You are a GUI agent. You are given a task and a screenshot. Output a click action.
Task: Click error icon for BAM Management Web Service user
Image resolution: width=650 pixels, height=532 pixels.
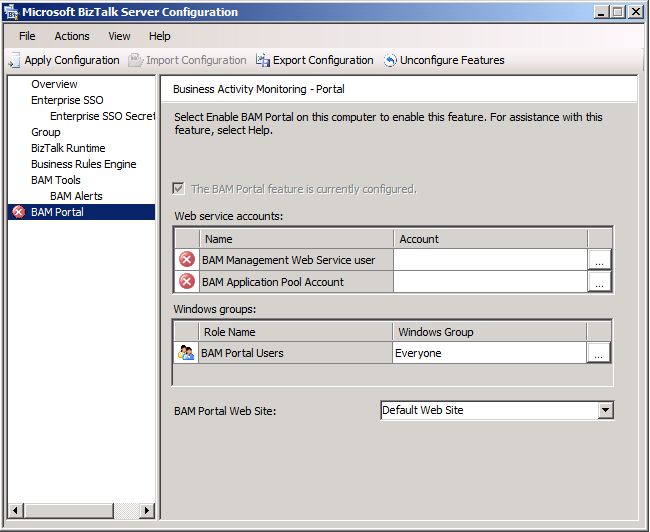[x=187, y=260]
